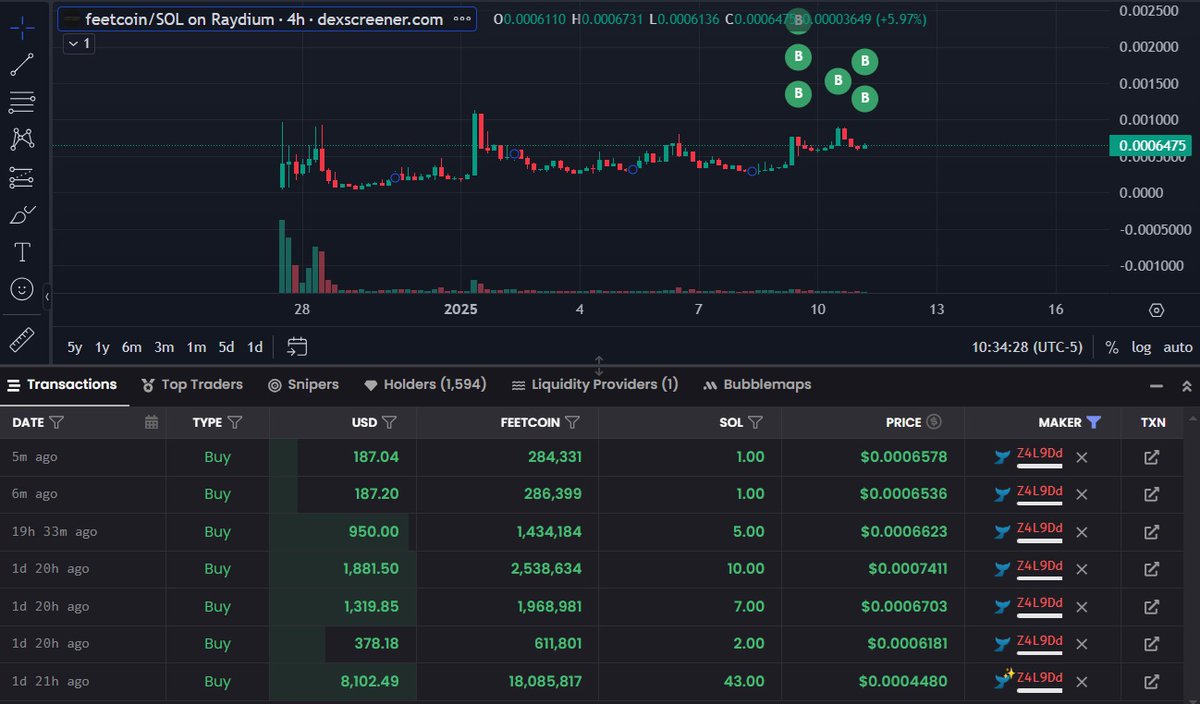Click the current price label 0.0006475
1200x704 pixels.
(1152, 146)
